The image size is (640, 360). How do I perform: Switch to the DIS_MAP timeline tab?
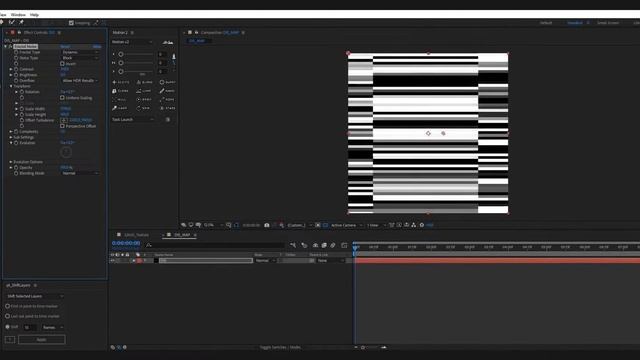182,235
